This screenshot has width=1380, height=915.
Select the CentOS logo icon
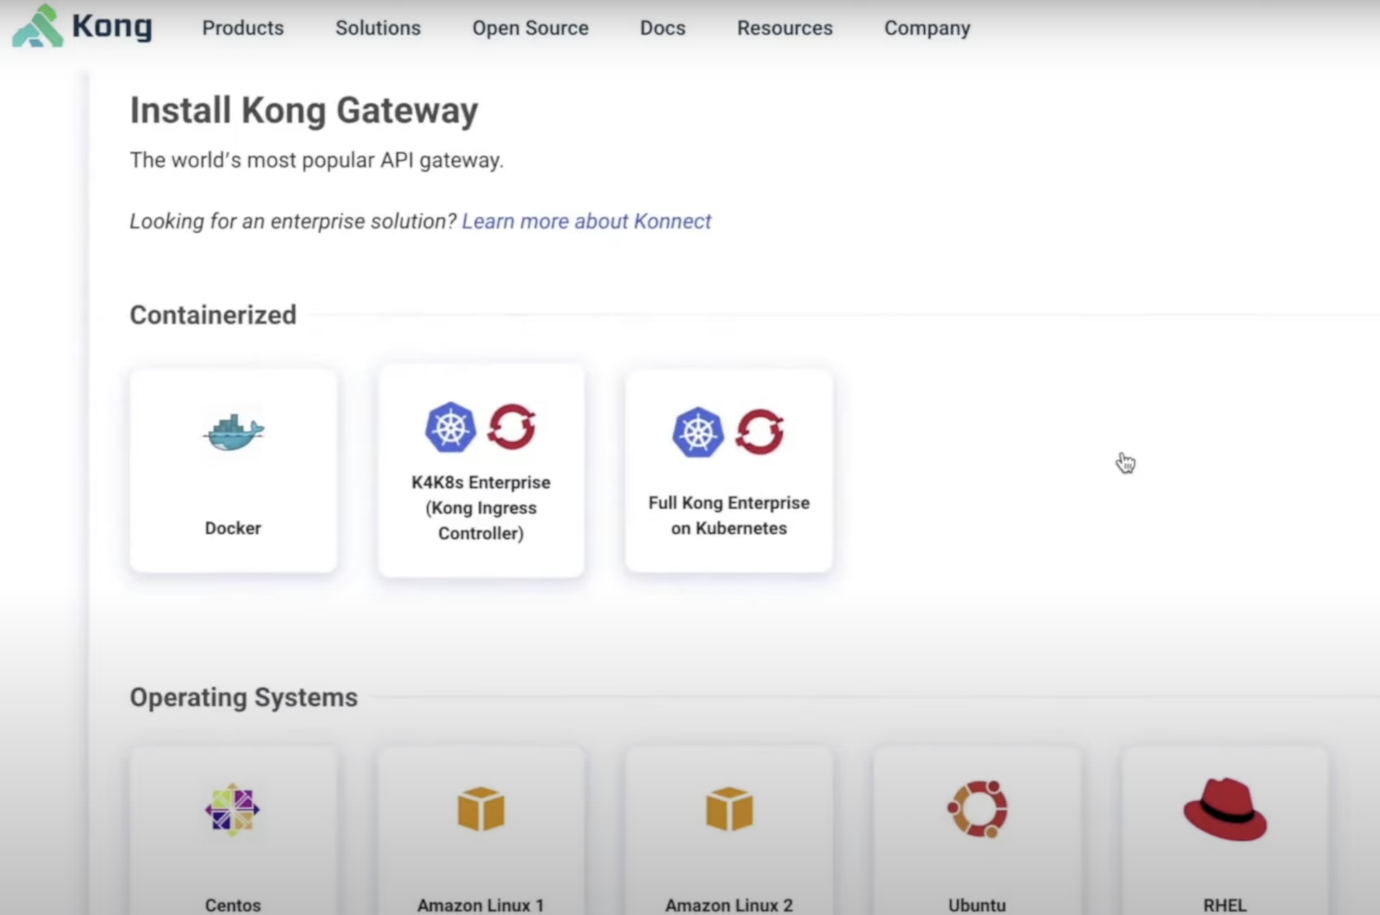pos(232,809)
